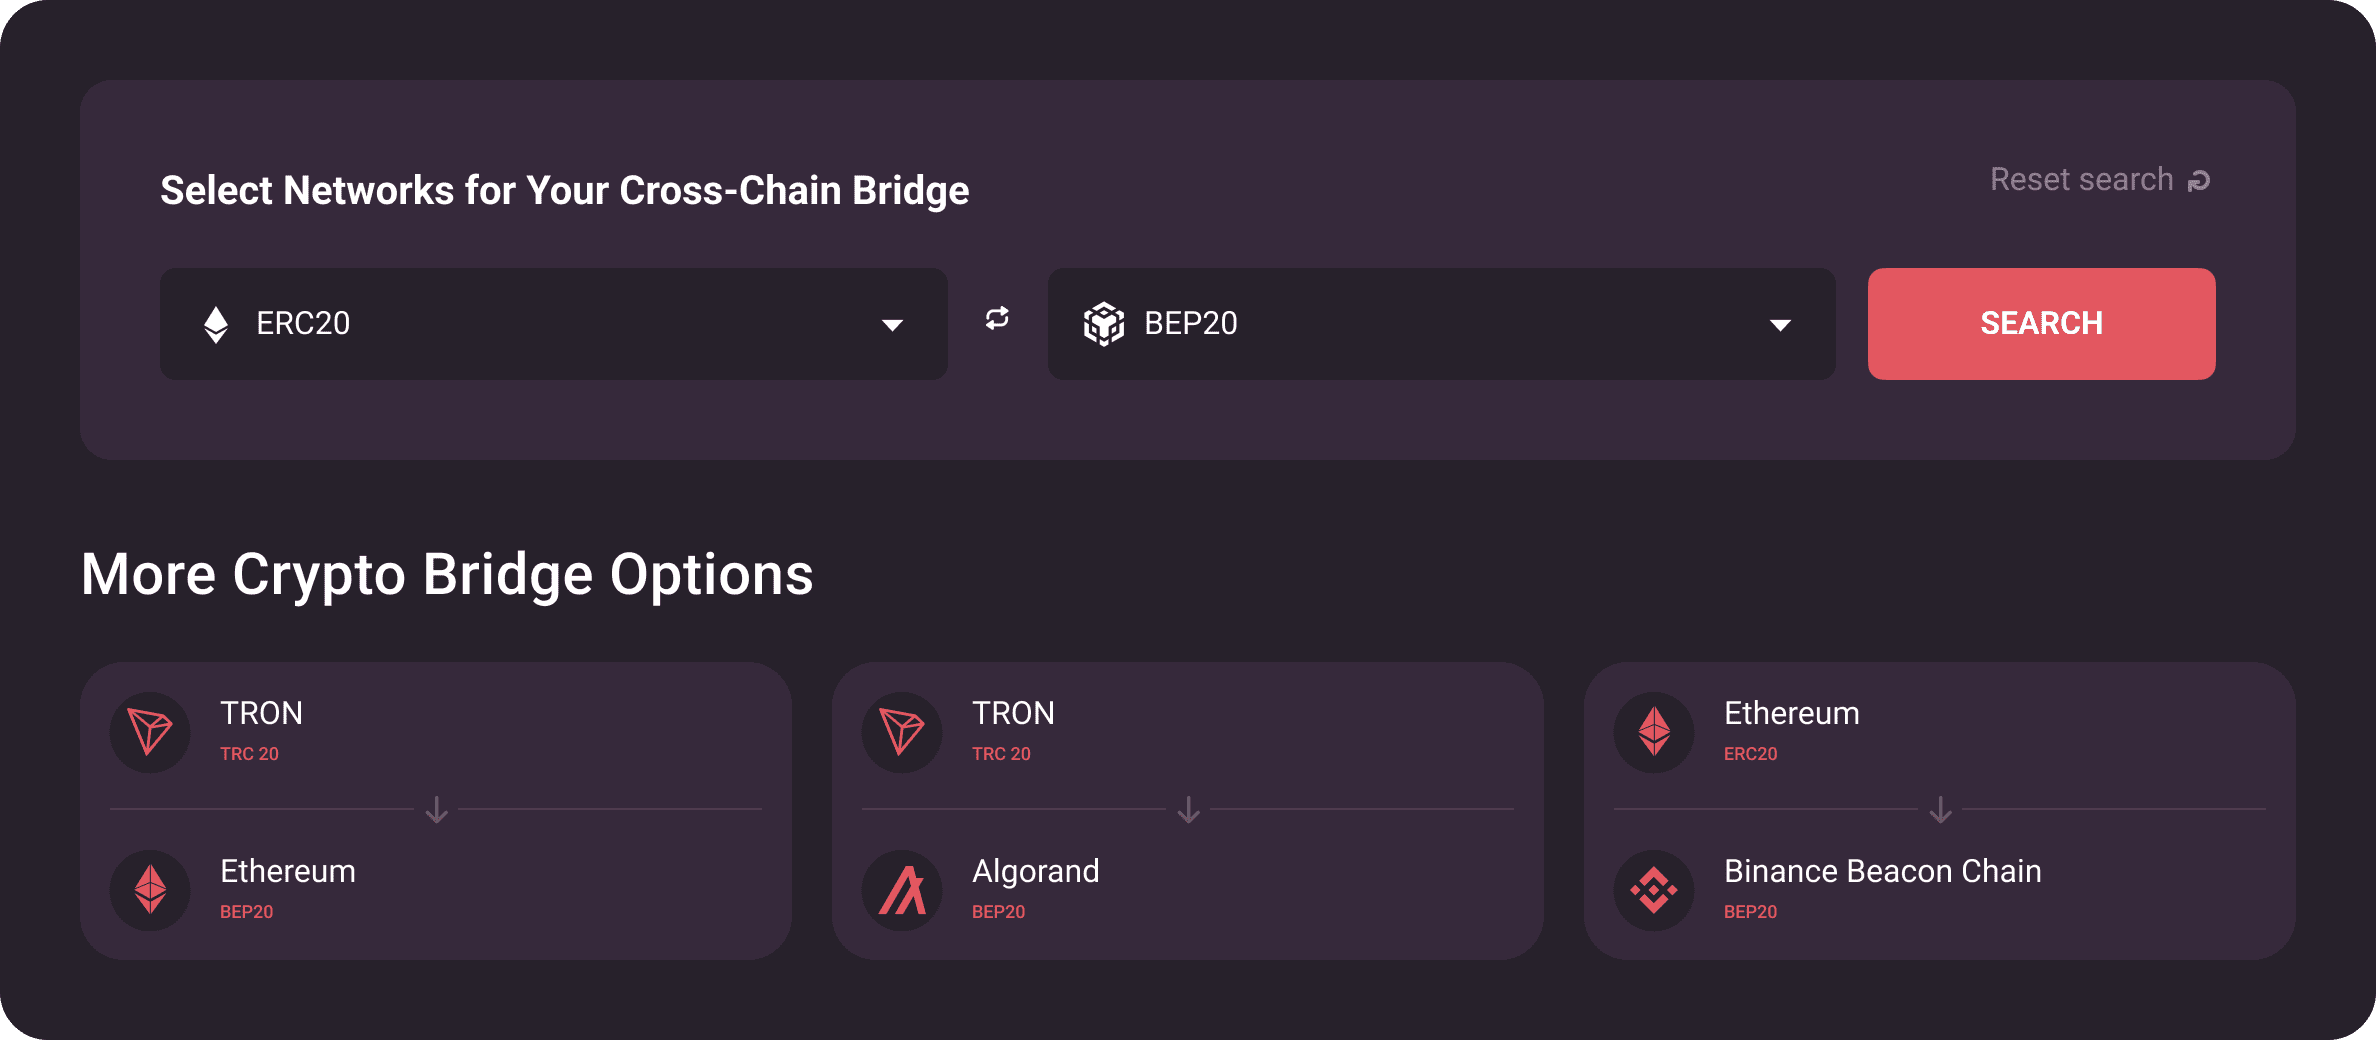
Task: Click the swap networks arrows icon
Action: 997,319
